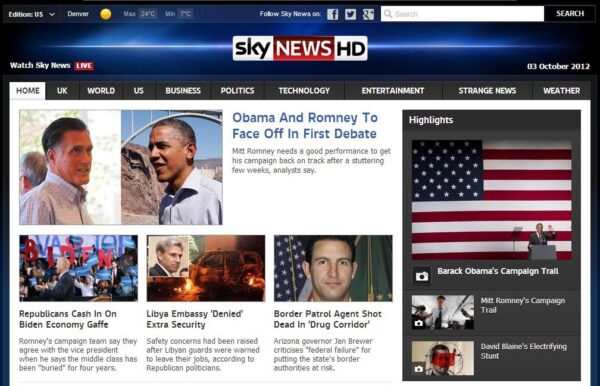Screen dimensions: 600x386
Task: Open Border Patrol Agent Shot Dead headline
Action: point(328,319)
